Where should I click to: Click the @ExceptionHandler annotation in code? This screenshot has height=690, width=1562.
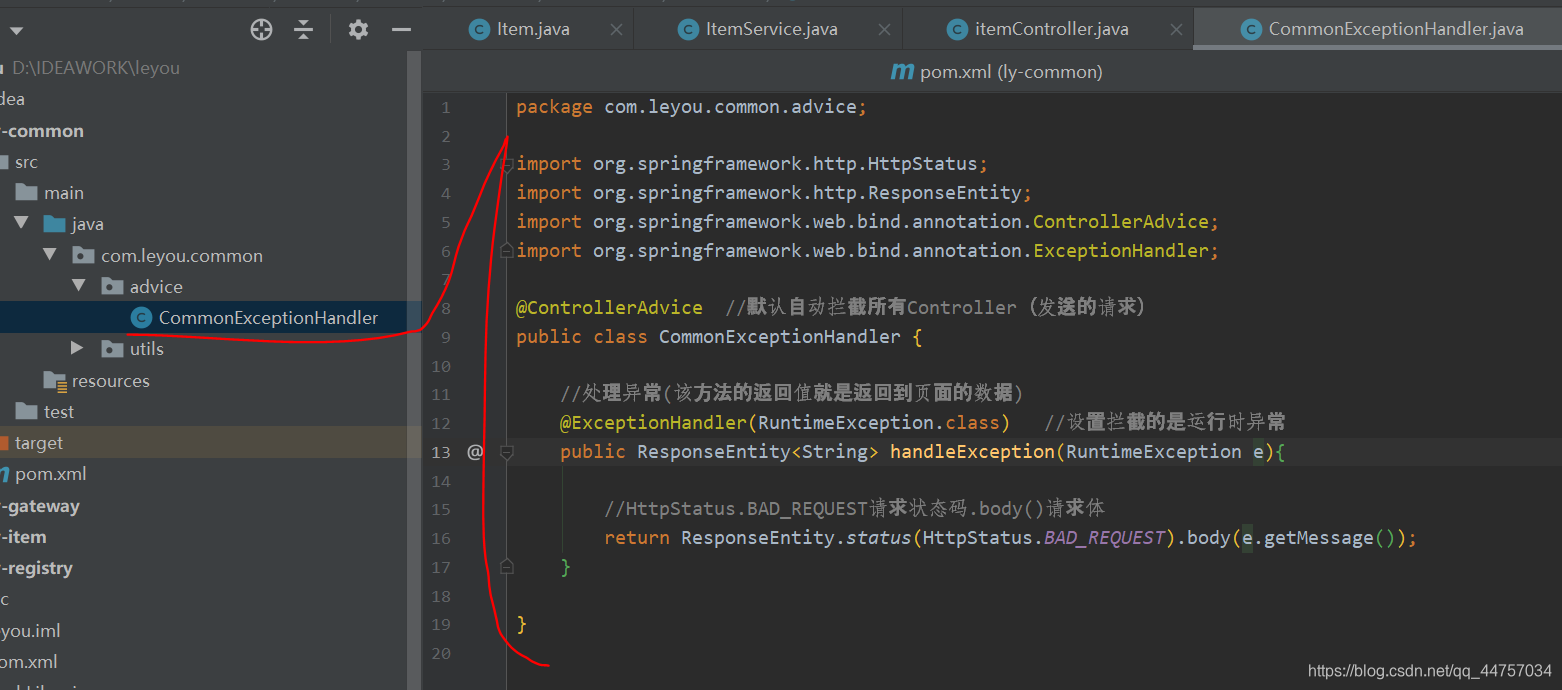653,423
